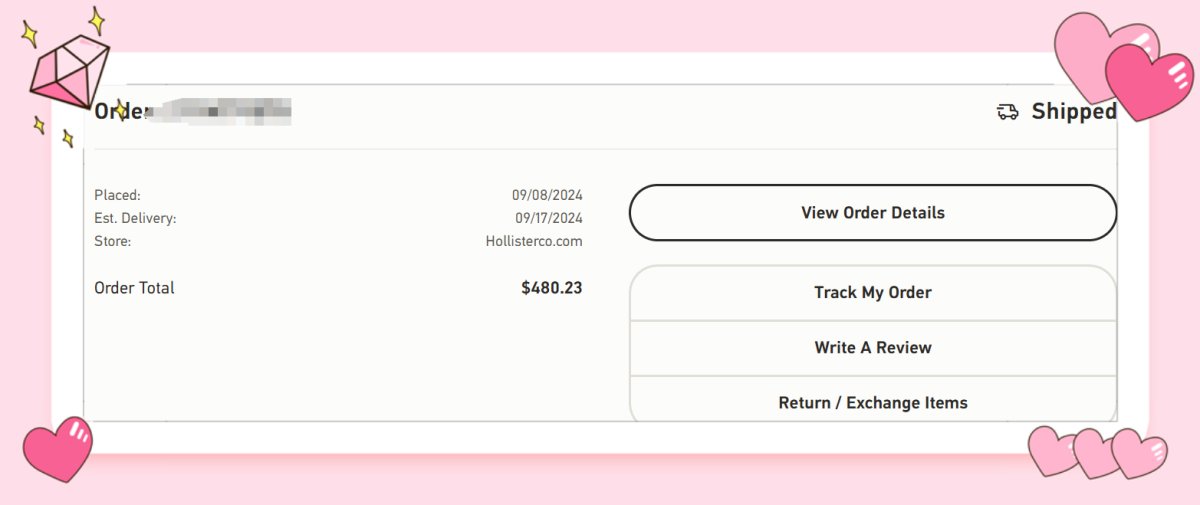Viewport: 1200px width, 505px height.
Task: Click the cluster of three light pink hearts
Action: 1098,452
